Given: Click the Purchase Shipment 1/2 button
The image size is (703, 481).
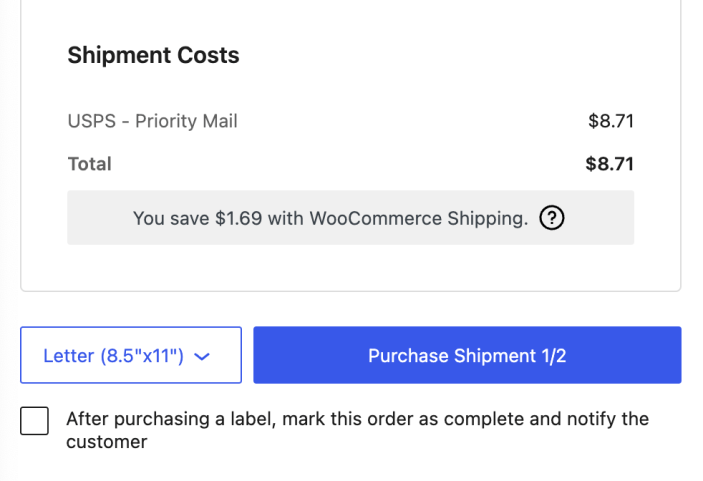Looking at the screenshot, I should (x=467, y=355).
